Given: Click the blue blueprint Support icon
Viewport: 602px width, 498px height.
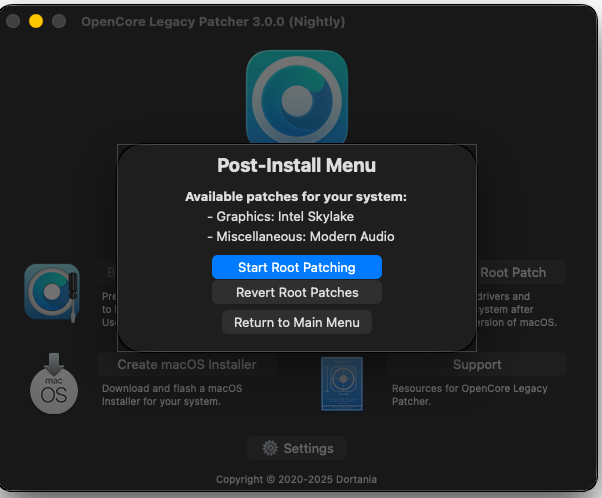Looking at the screenshot, I should pyautogui.click(x=342, y=384).
